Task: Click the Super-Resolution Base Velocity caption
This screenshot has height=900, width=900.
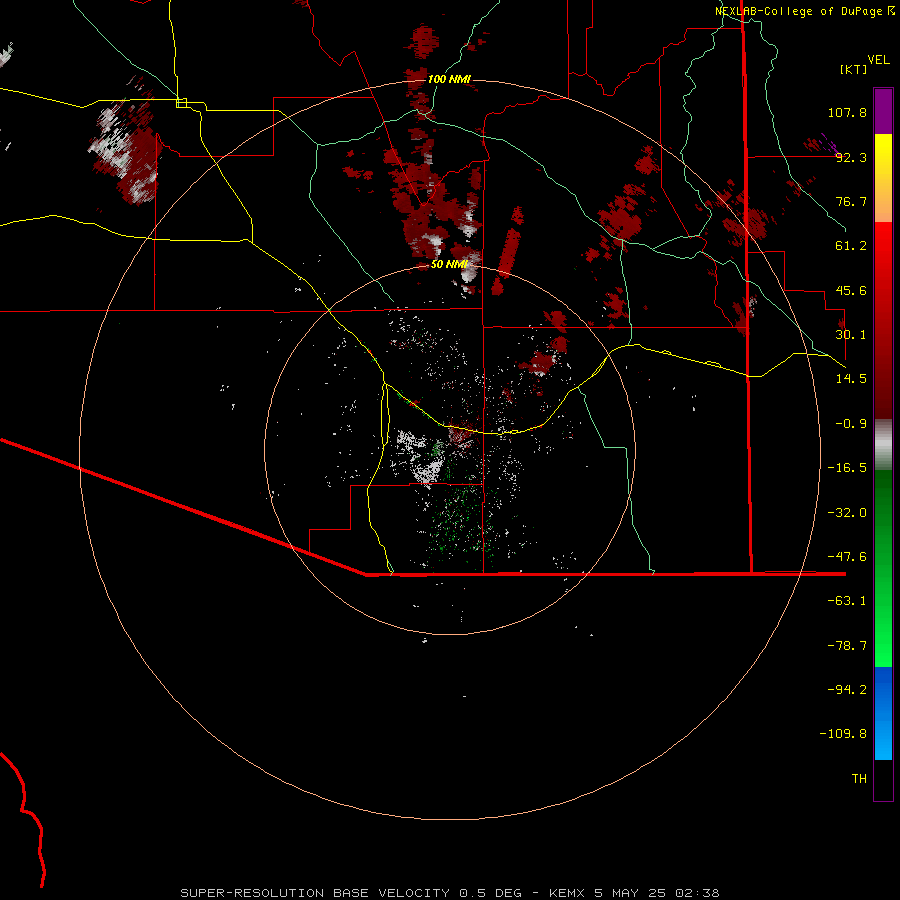Action: point(449,893)
